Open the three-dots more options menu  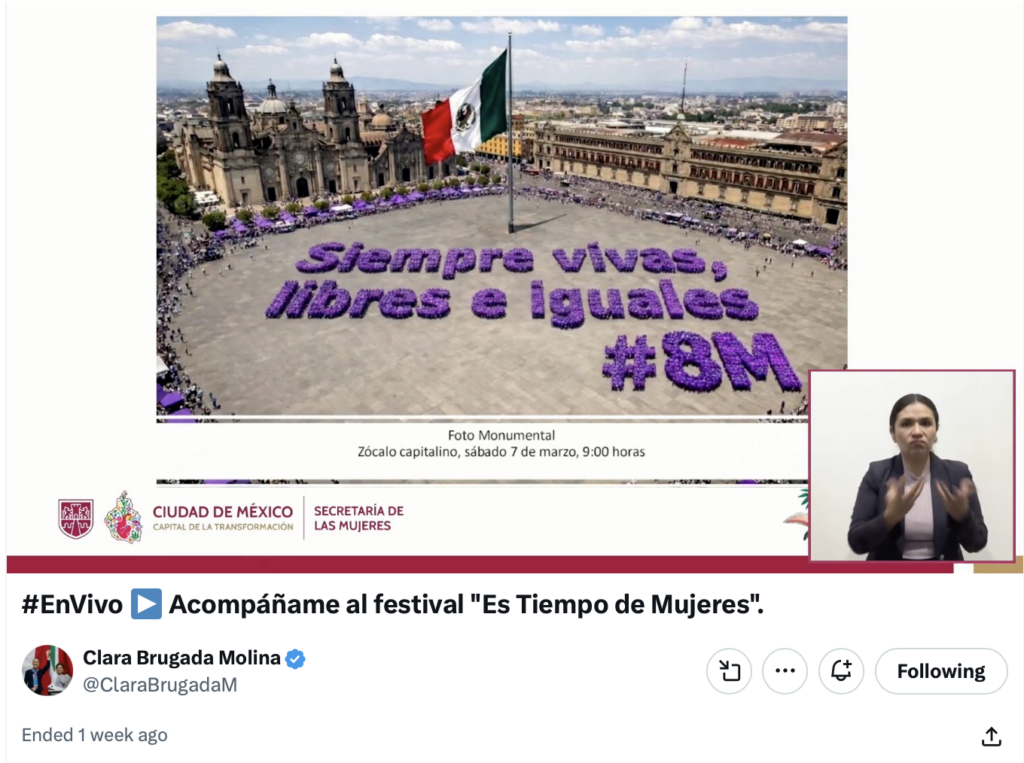[x=785, y=671]
